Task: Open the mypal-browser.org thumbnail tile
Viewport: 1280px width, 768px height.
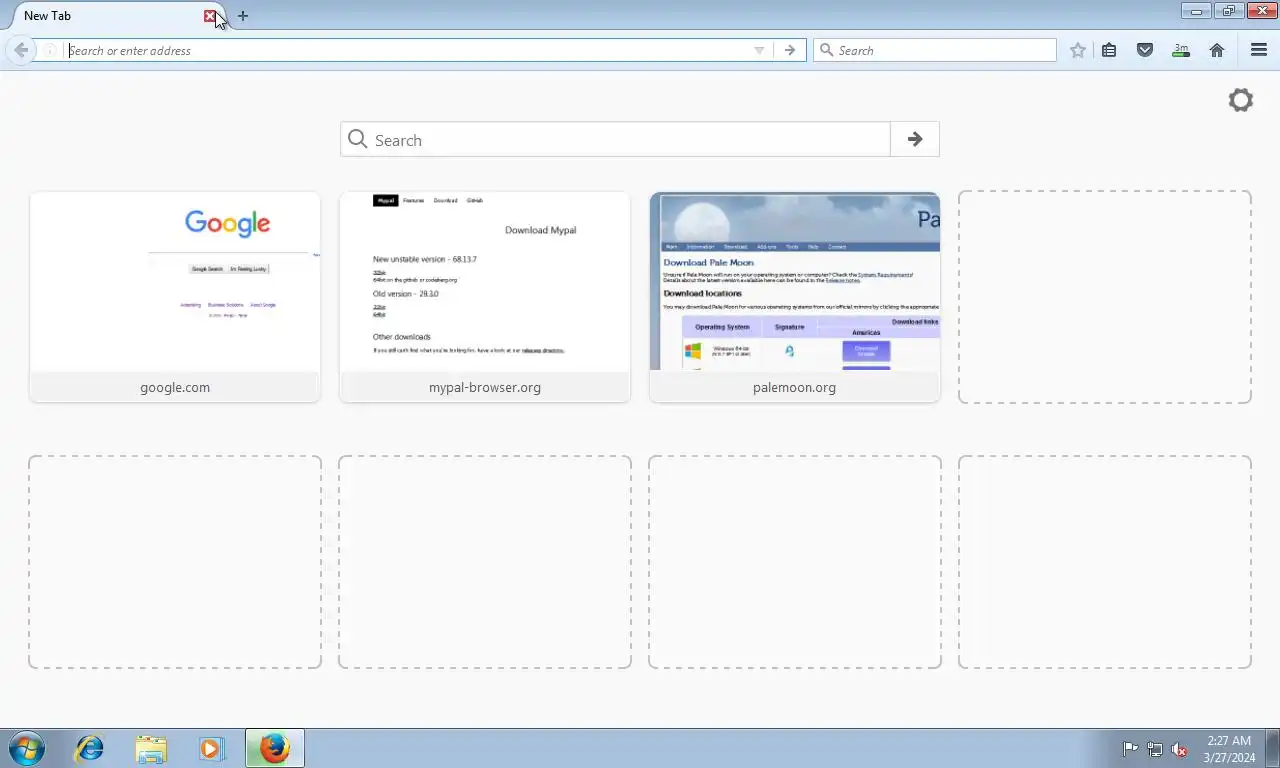Action: tap(485, 297)
